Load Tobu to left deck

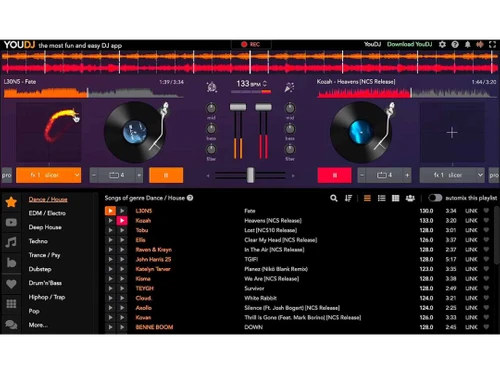(110, 230)
